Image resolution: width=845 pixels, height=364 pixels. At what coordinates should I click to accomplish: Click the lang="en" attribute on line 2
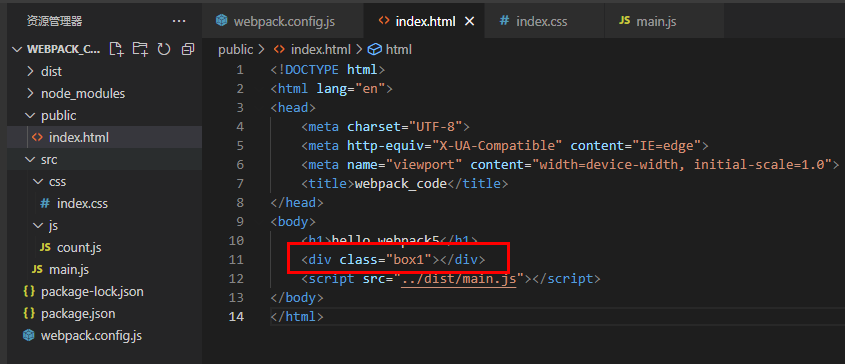point(351,88)
